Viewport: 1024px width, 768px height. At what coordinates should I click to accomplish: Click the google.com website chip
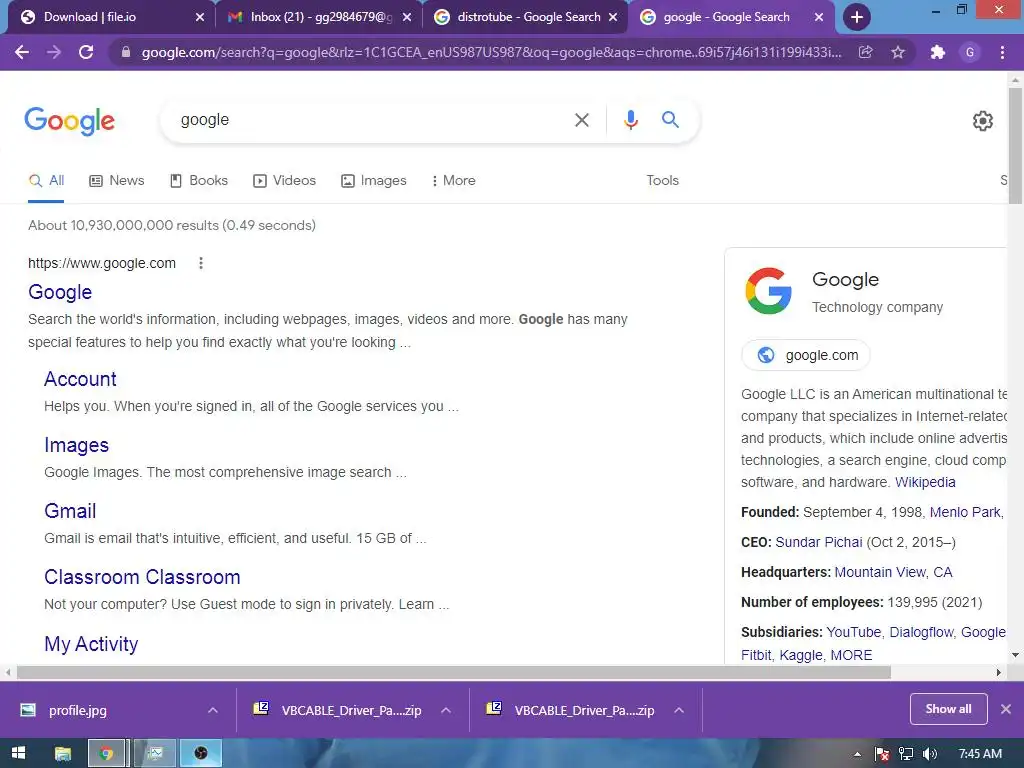[806, 355]
